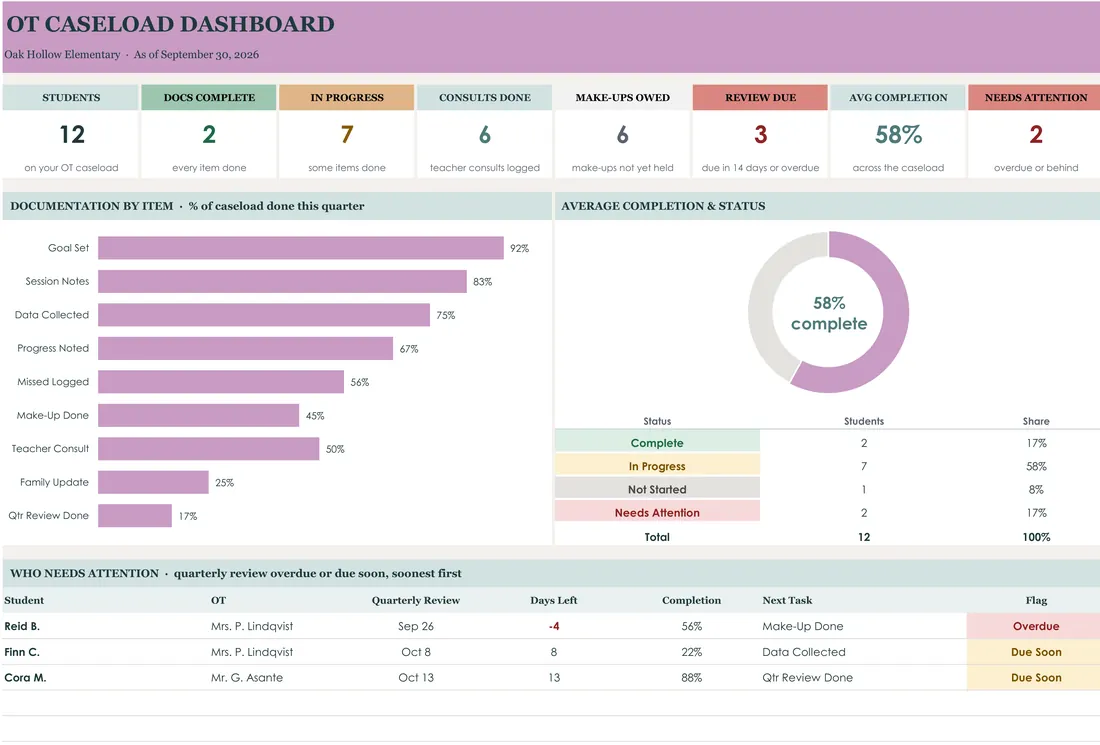Click the 'teacher consults logged' caption
This screenshot has width=1100, height=745.
(485, 168)
